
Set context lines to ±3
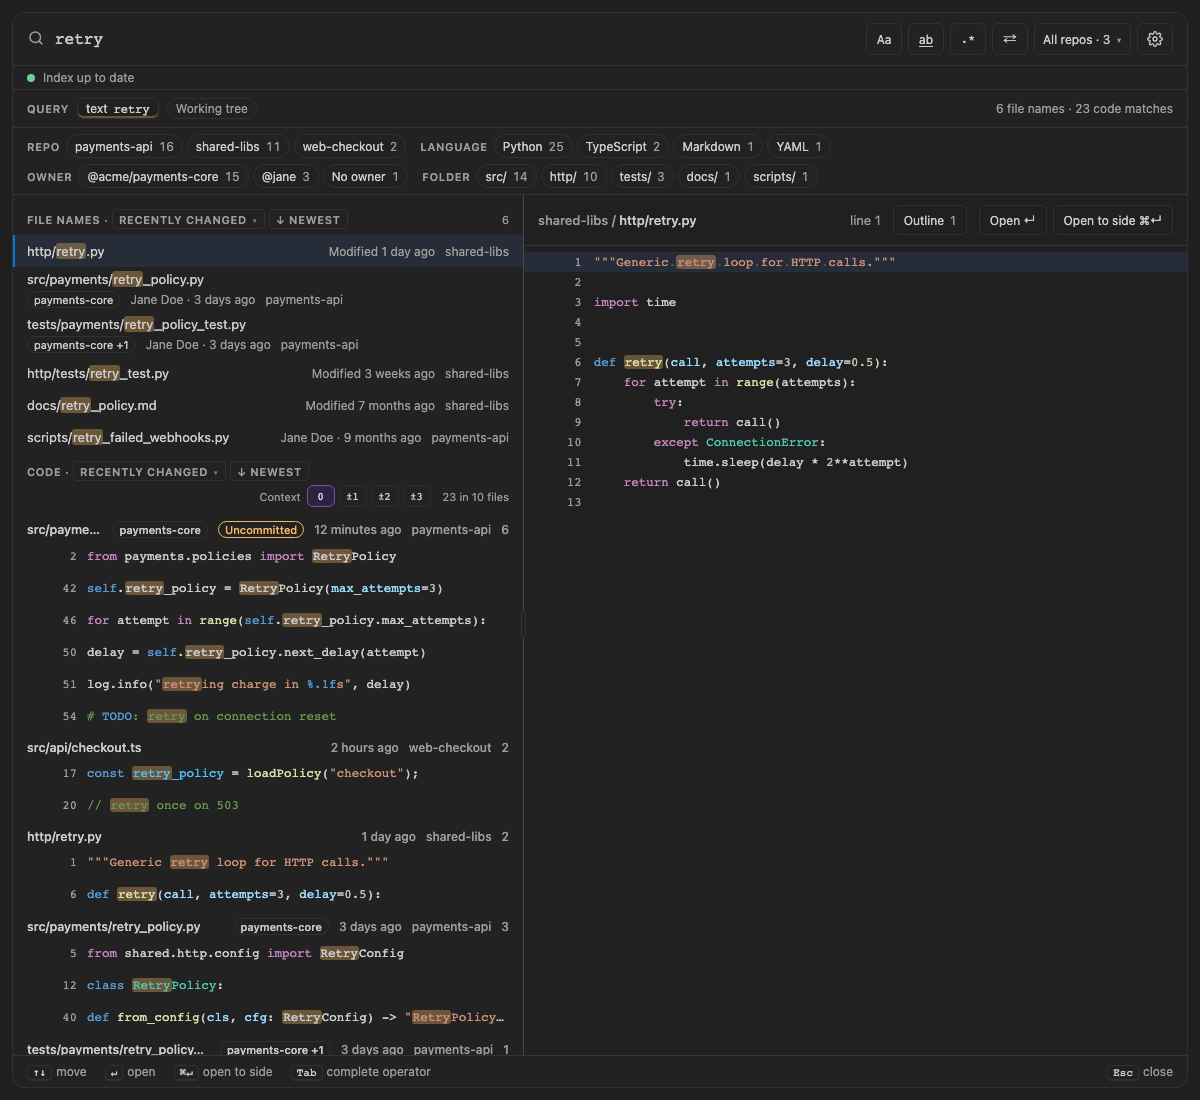pyautogui.click(x=416, y=497)
